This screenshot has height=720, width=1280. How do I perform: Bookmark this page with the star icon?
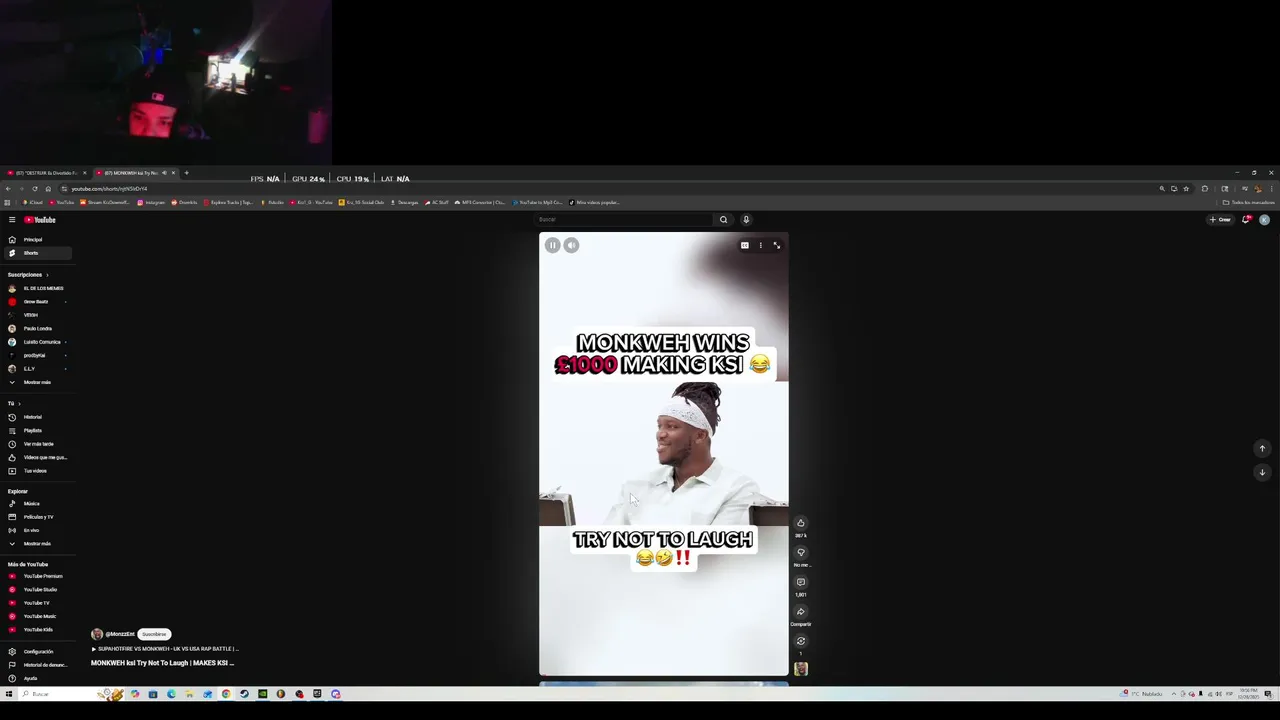[1186, 189]
